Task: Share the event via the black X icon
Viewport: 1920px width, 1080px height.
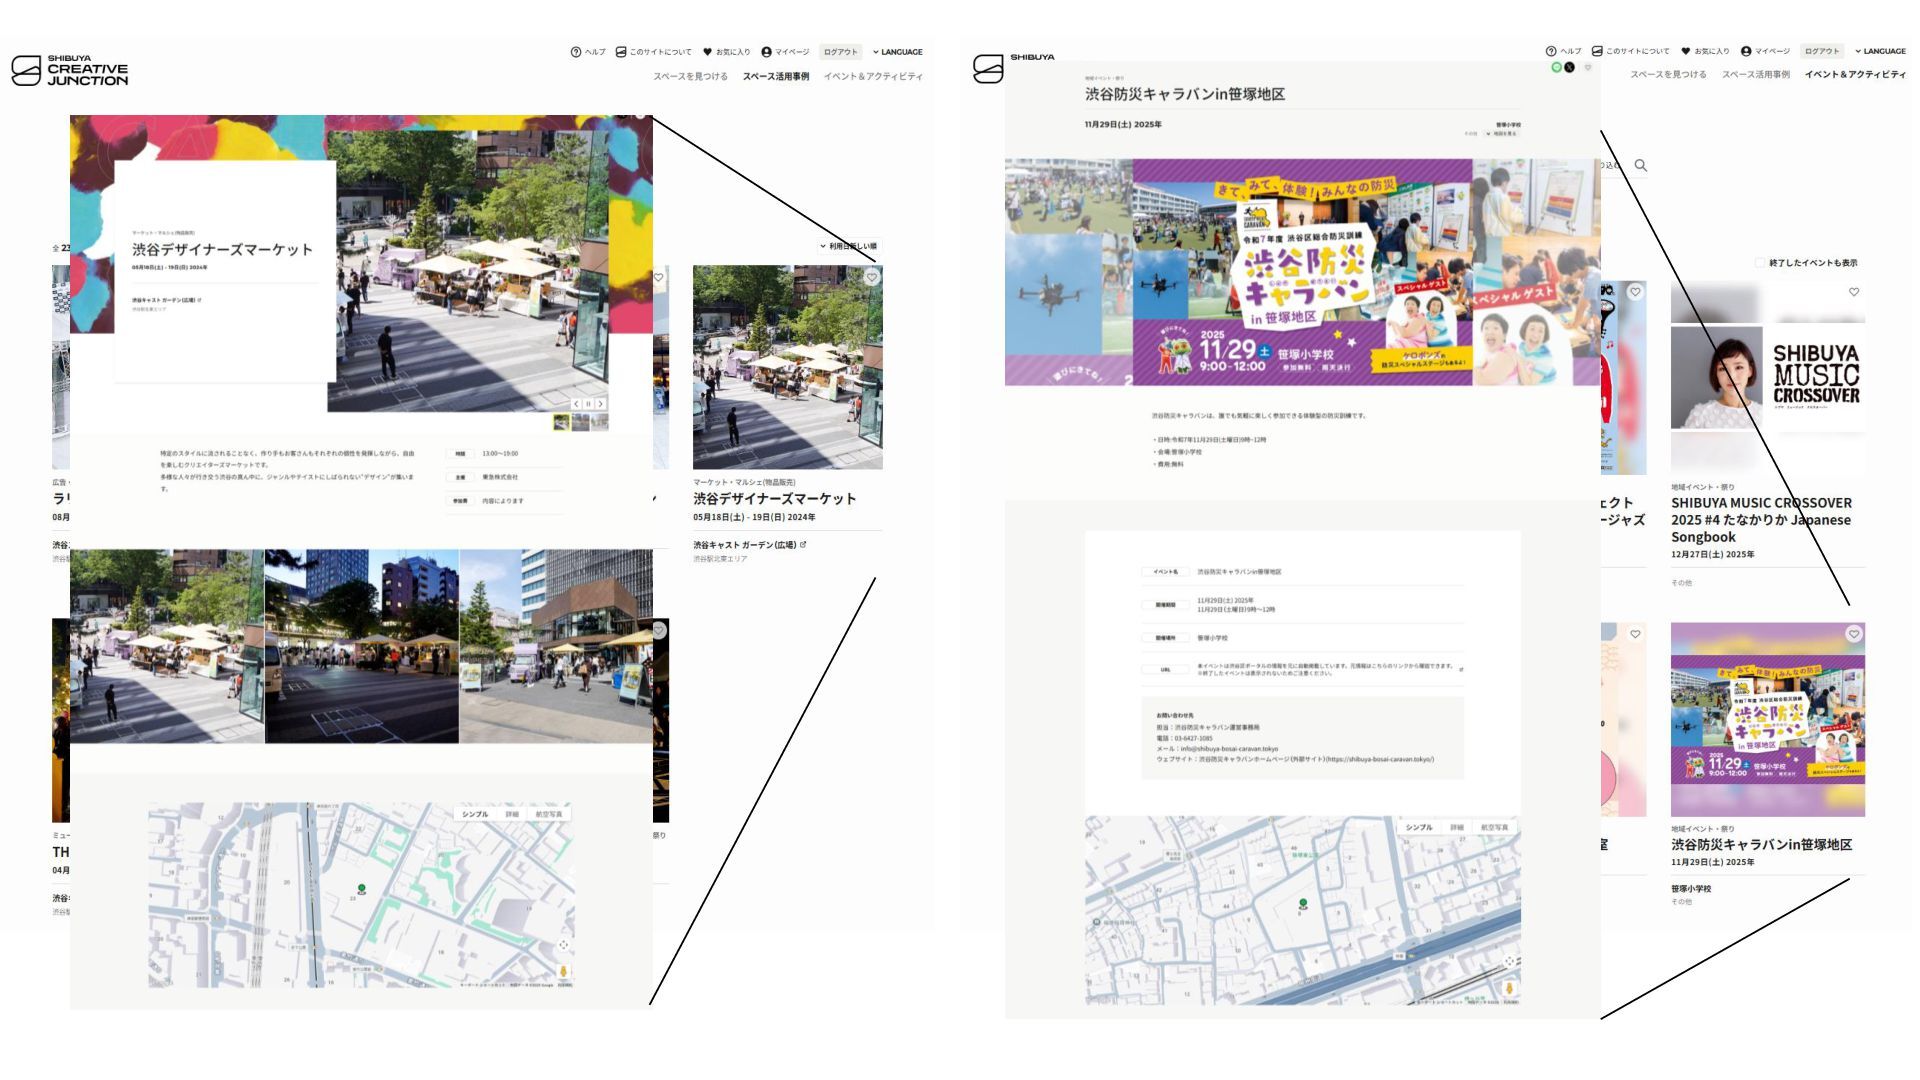Action: 1569,67
